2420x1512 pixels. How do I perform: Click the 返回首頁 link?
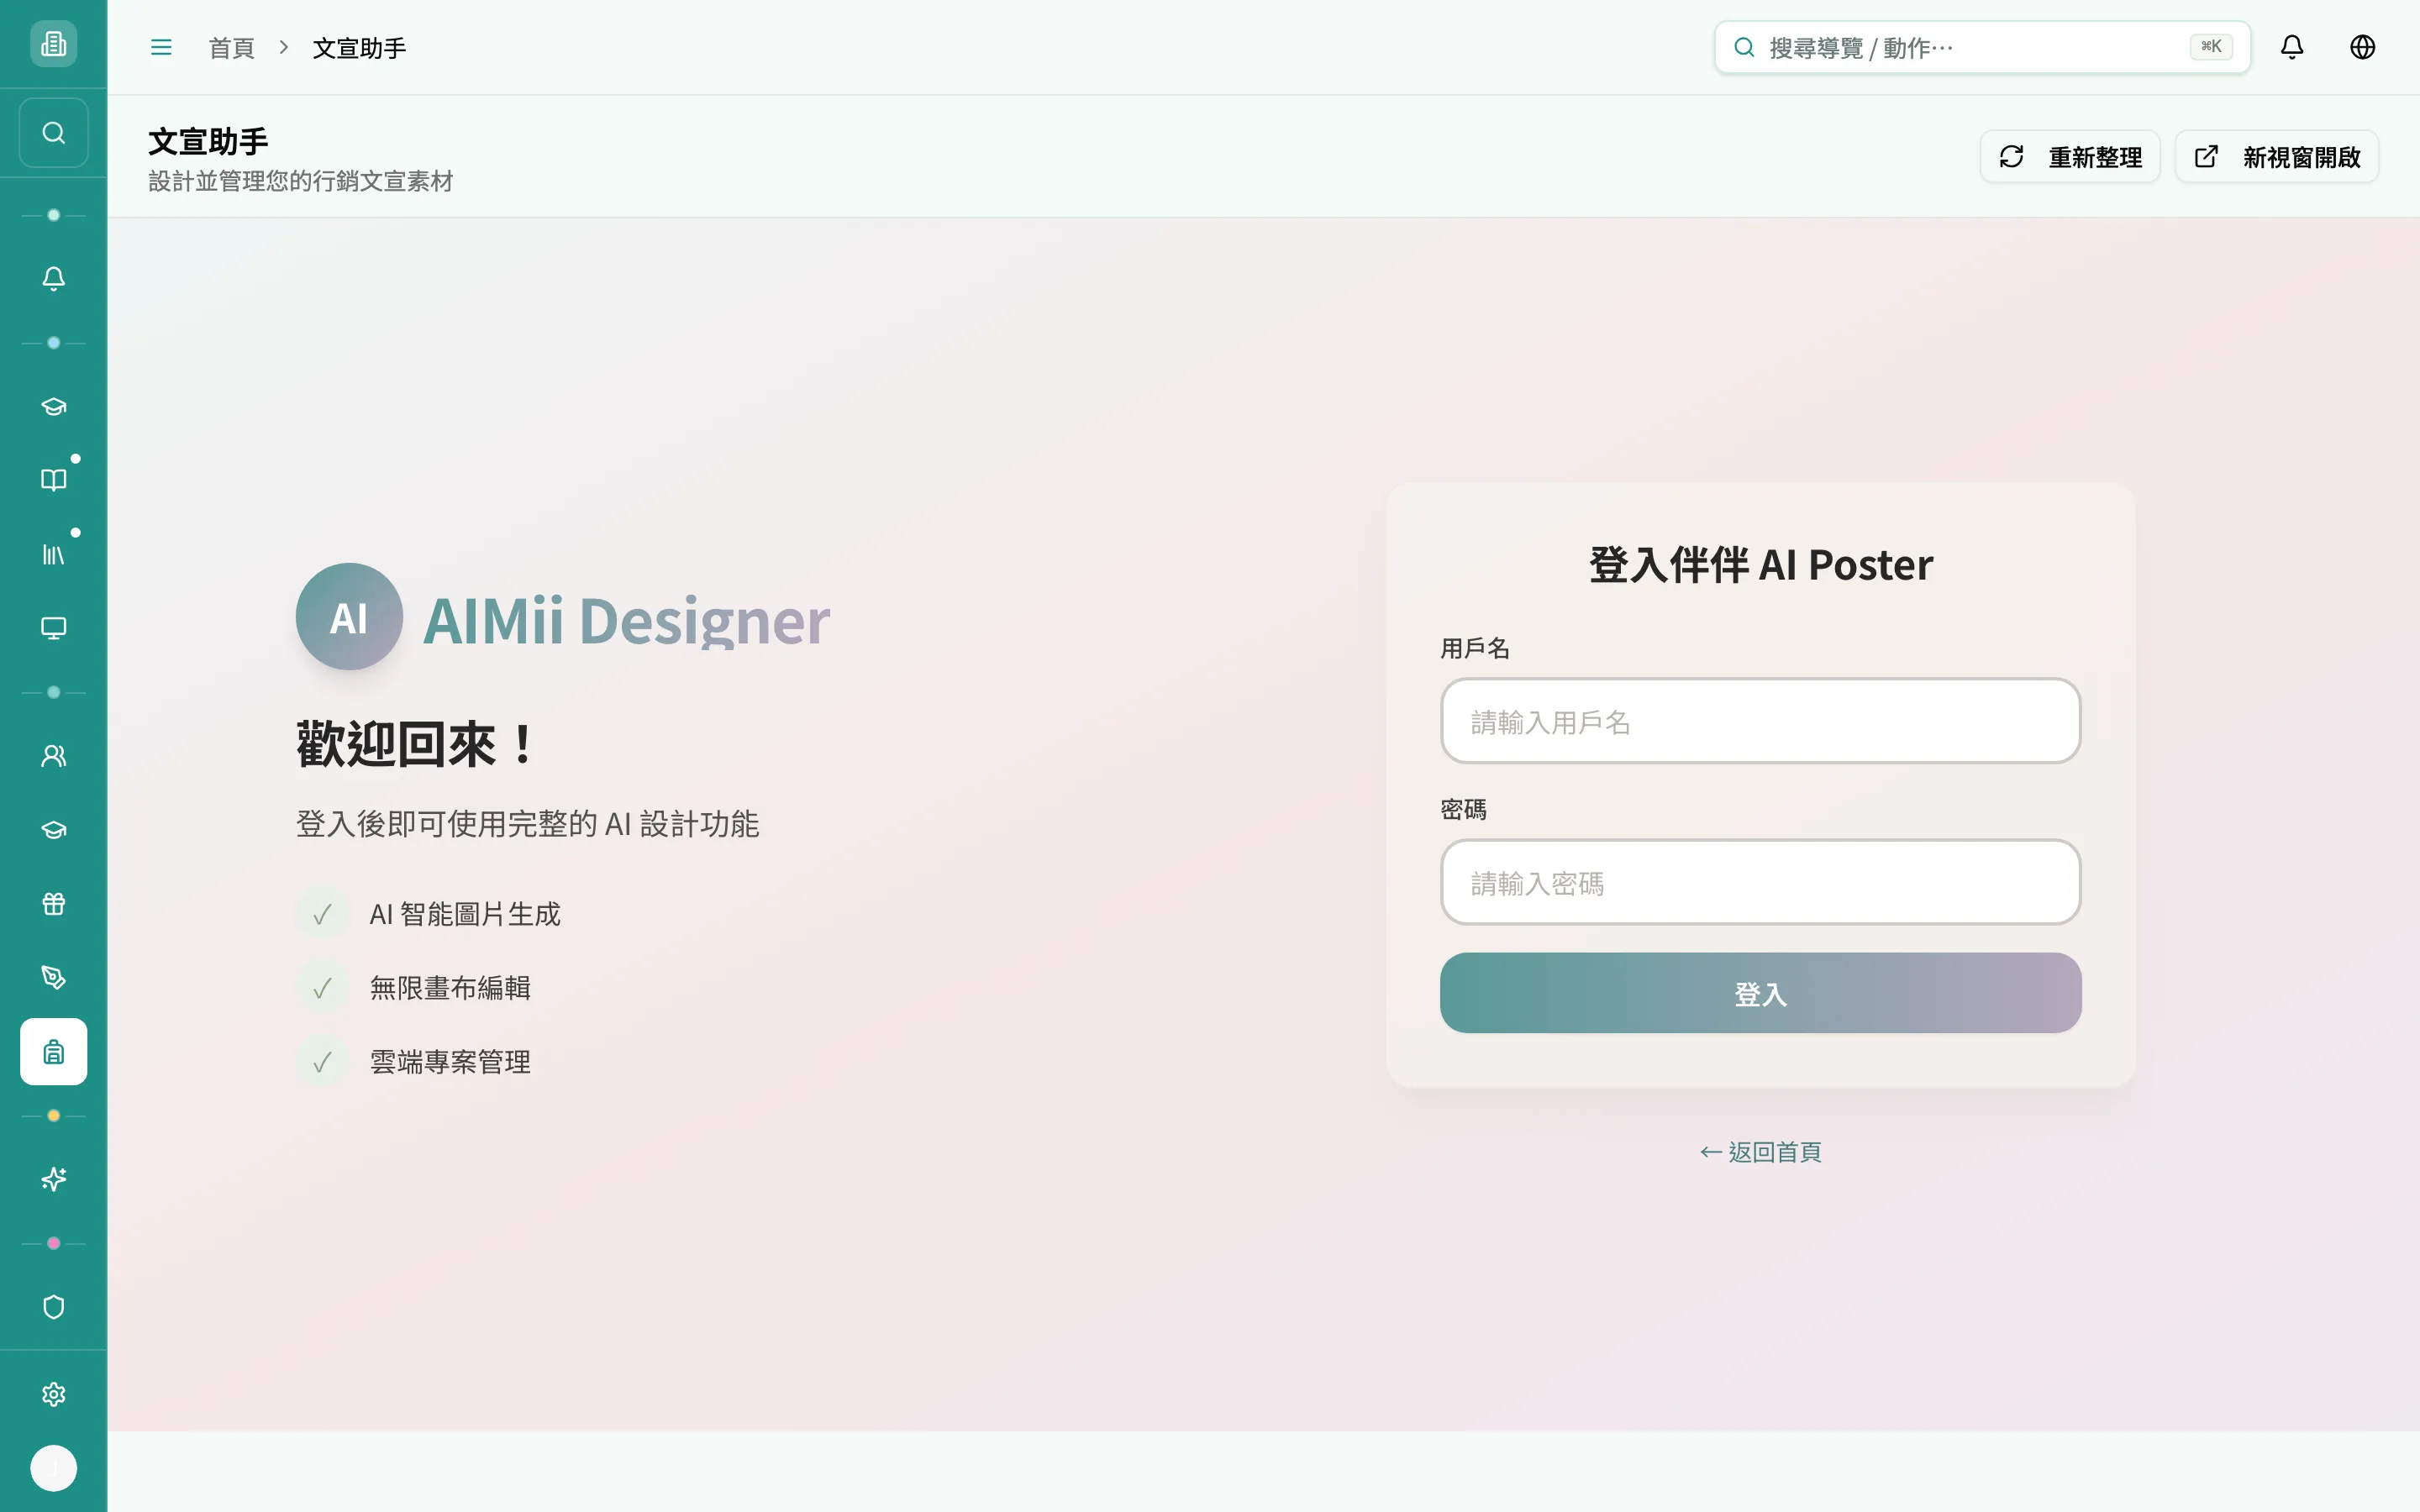(x=1760, y=1152)
